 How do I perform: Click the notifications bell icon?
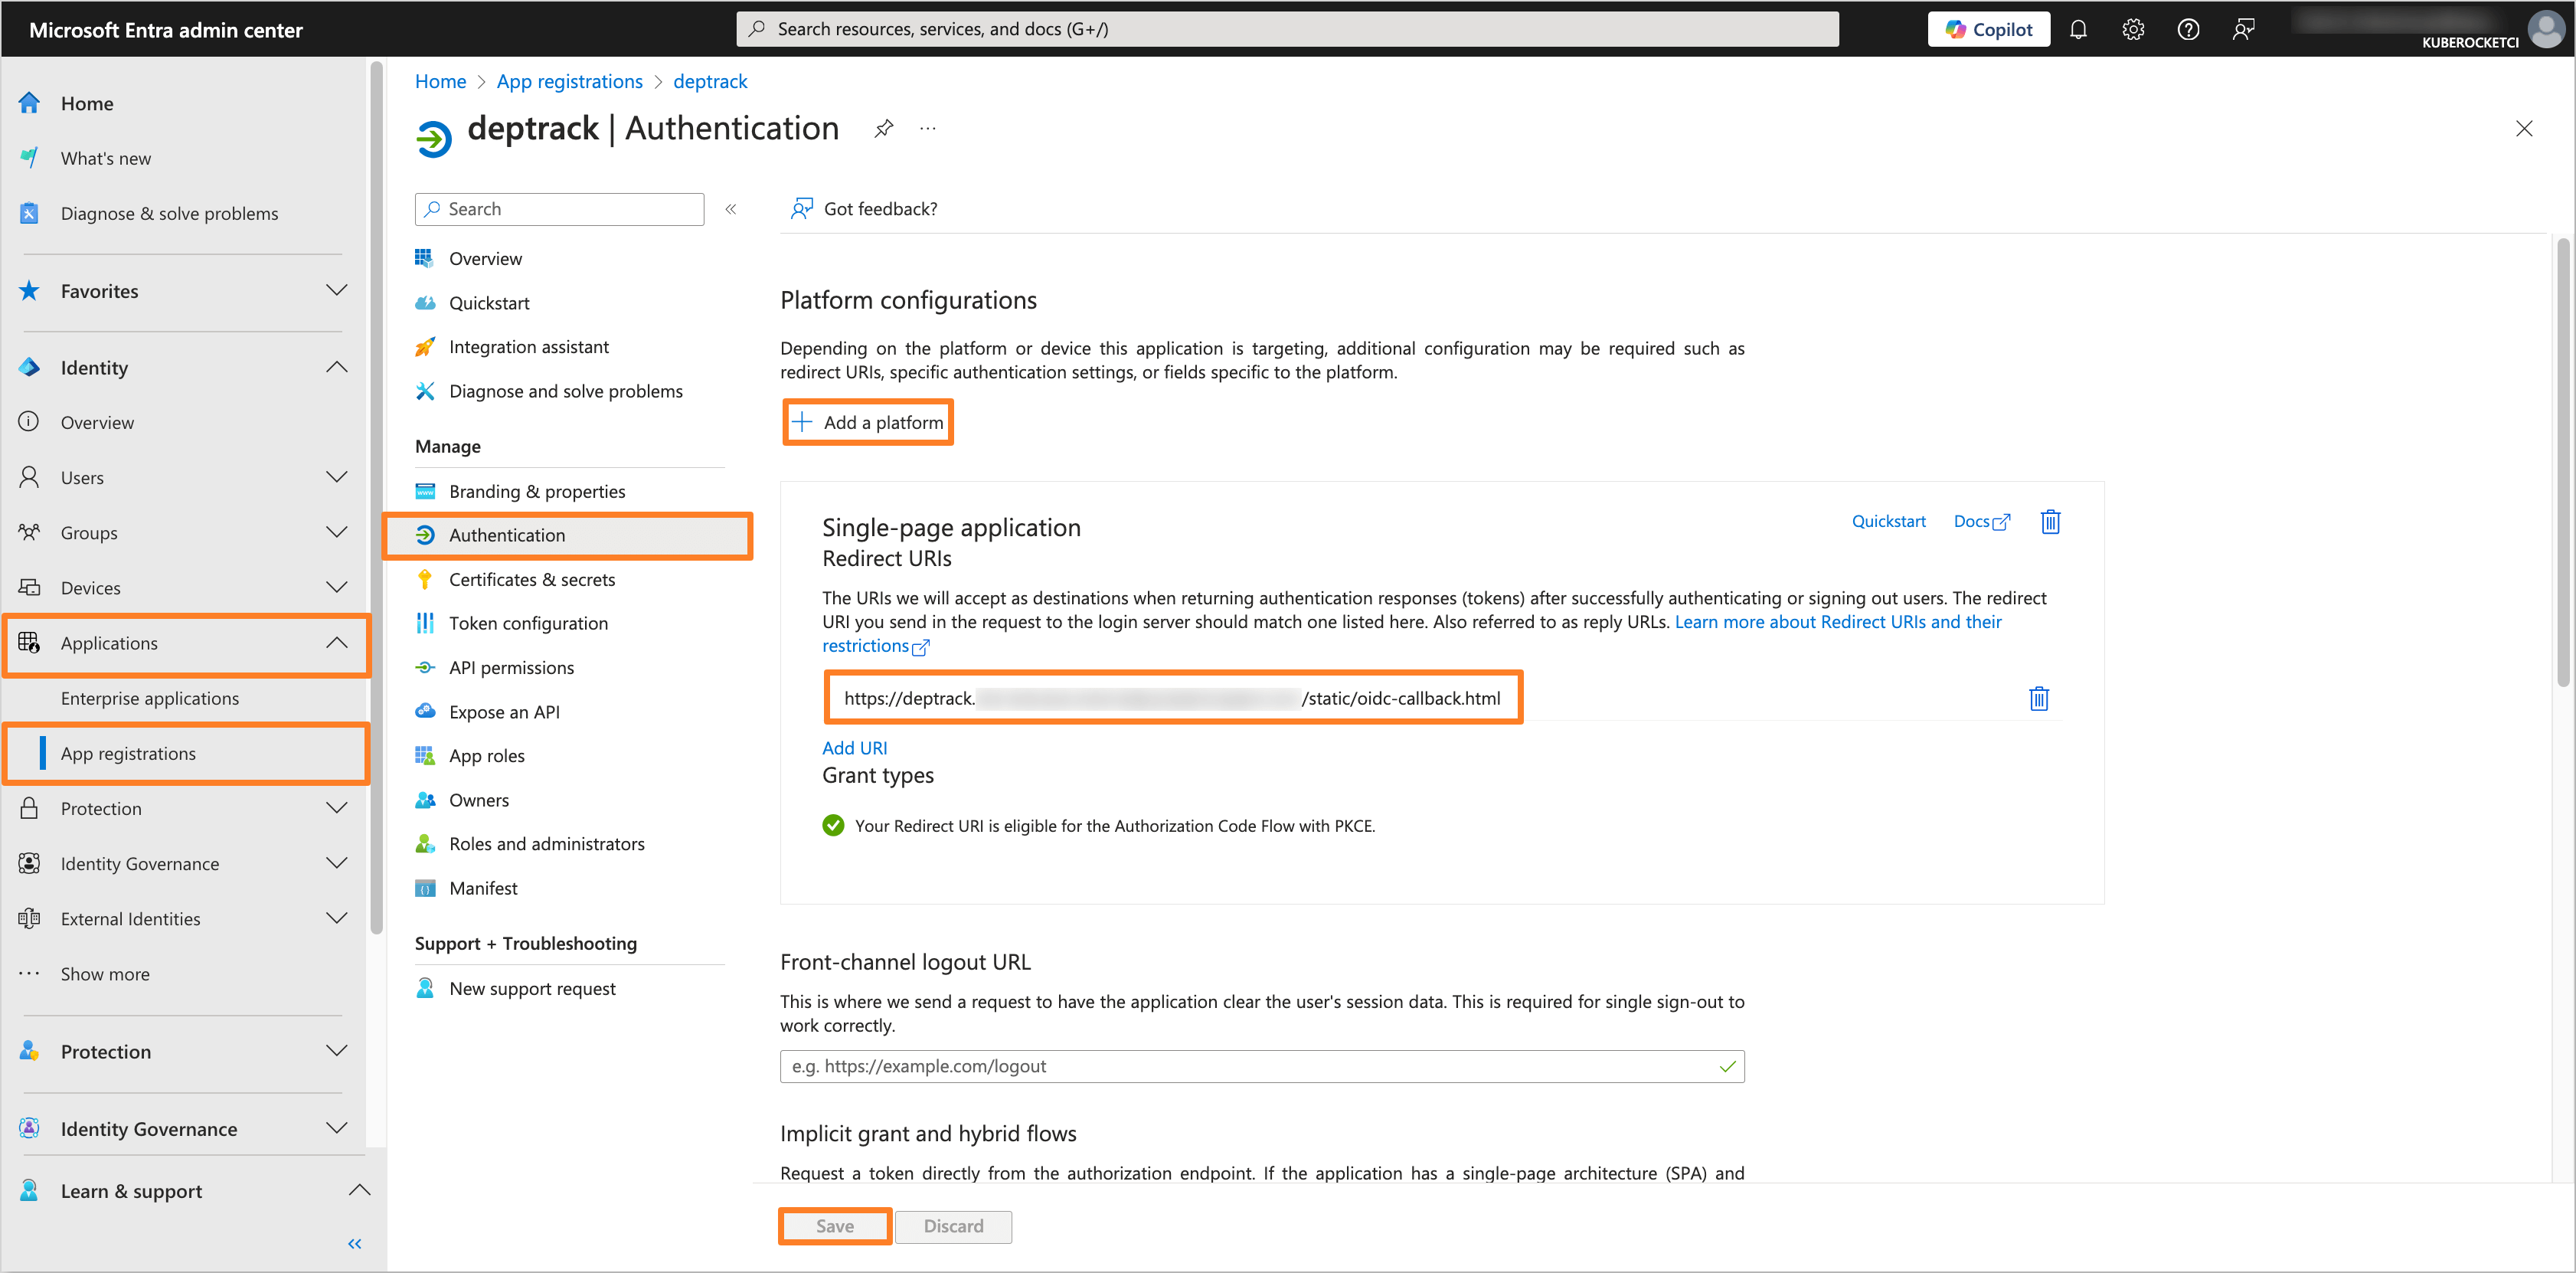[2078, 29]
